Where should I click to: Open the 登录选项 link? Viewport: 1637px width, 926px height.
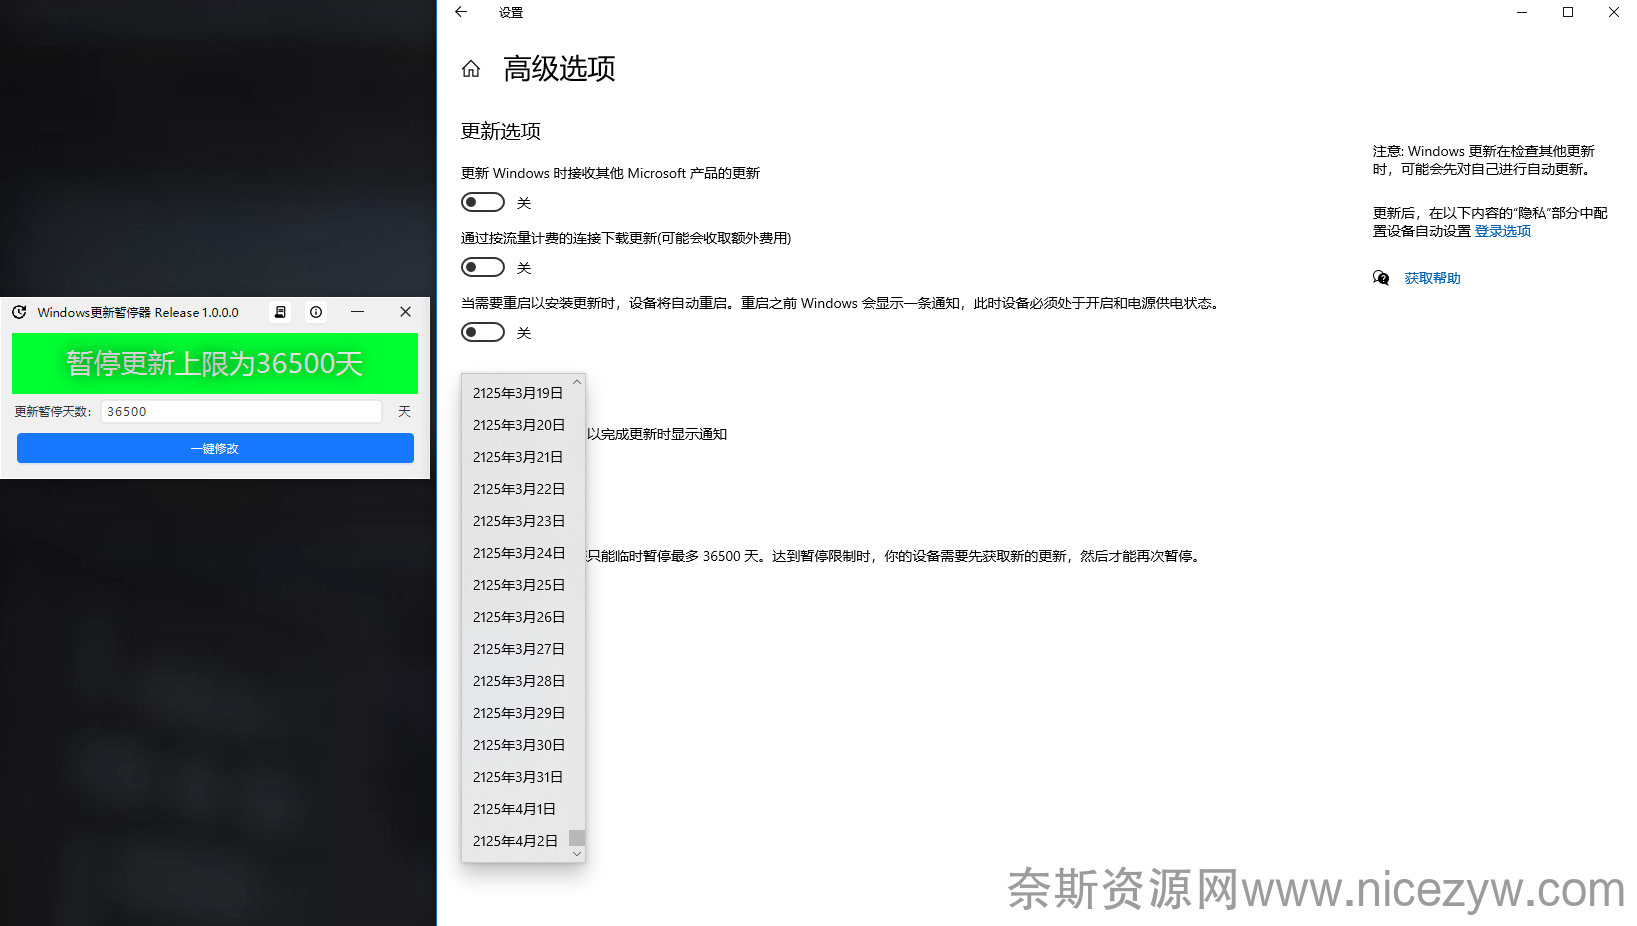click(x=1502, y=231)
